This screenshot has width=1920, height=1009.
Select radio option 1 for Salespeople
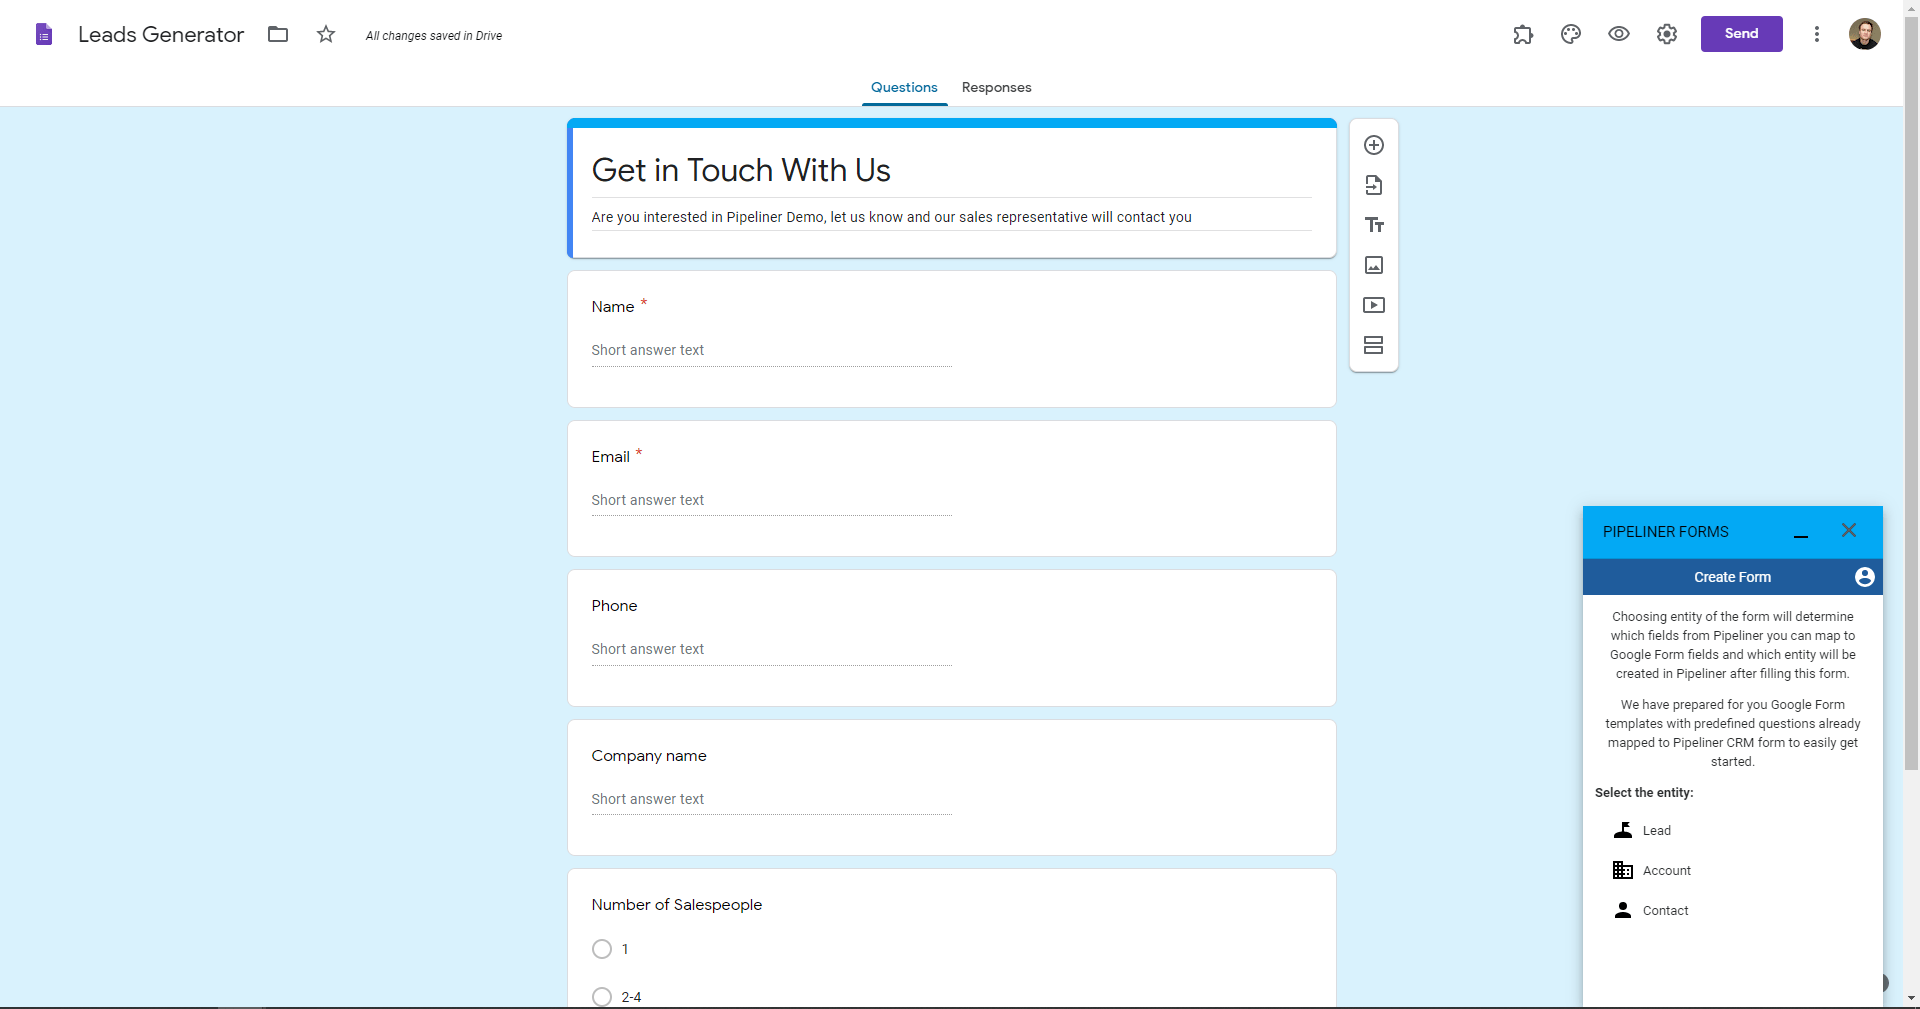coord(602,949)
